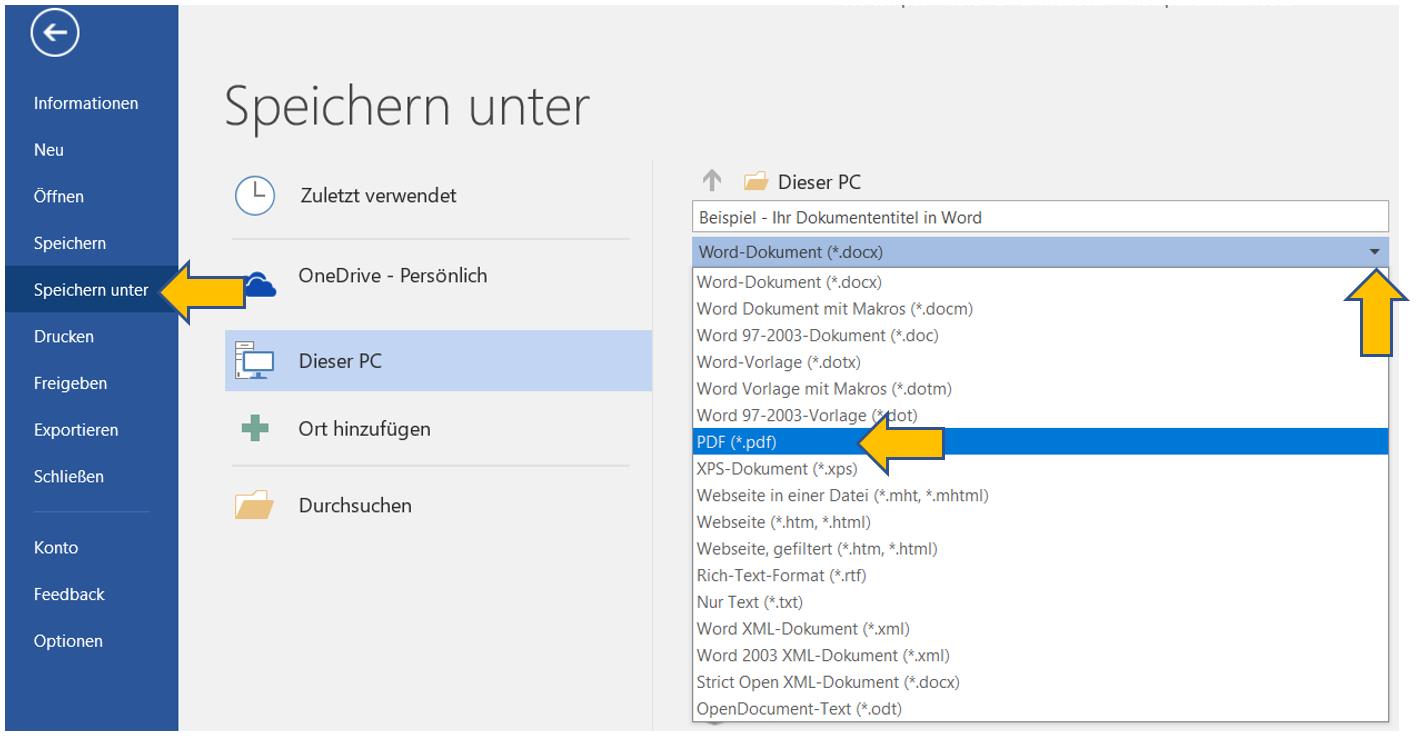Select Speichern unter in the sidebar
This screenshot has height=736, width=1417.
pos(91,290)
